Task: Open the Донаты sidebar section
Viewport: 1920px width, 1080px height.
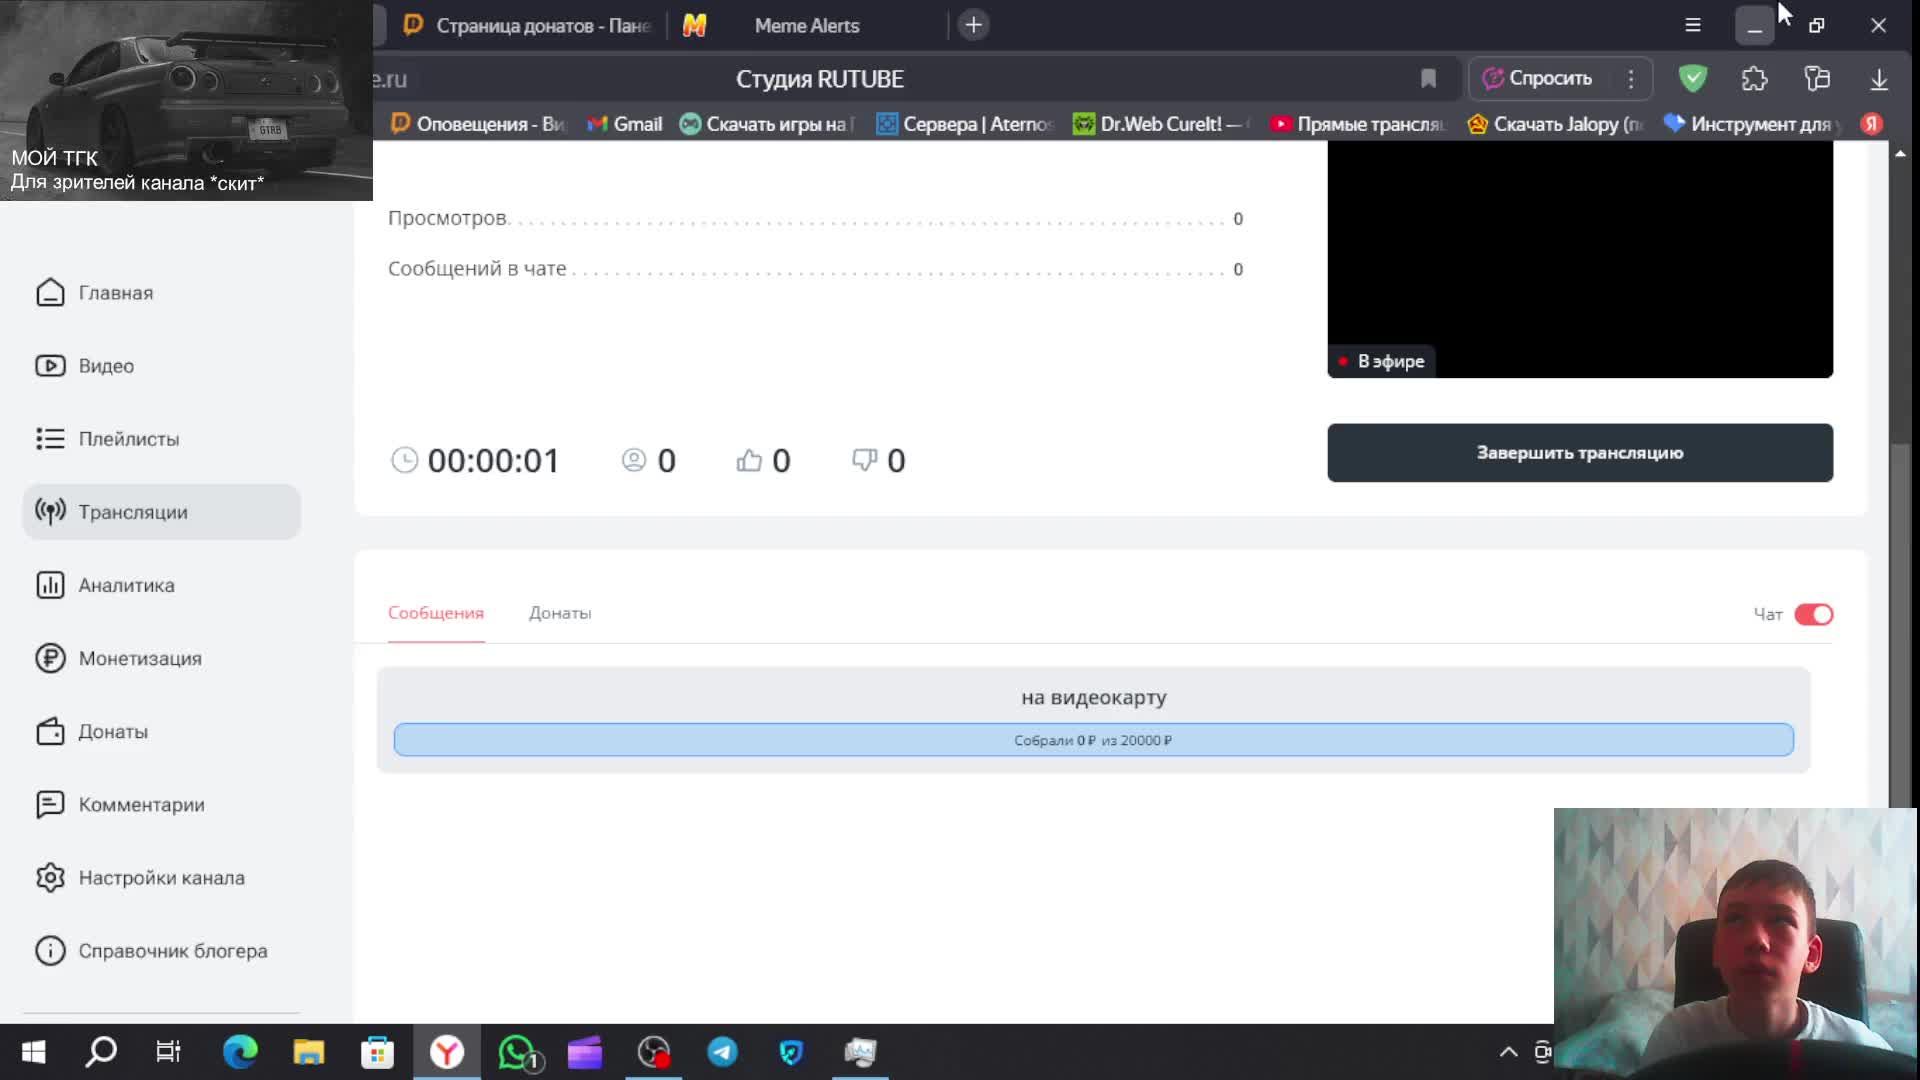Action: (x=112, y=731)
